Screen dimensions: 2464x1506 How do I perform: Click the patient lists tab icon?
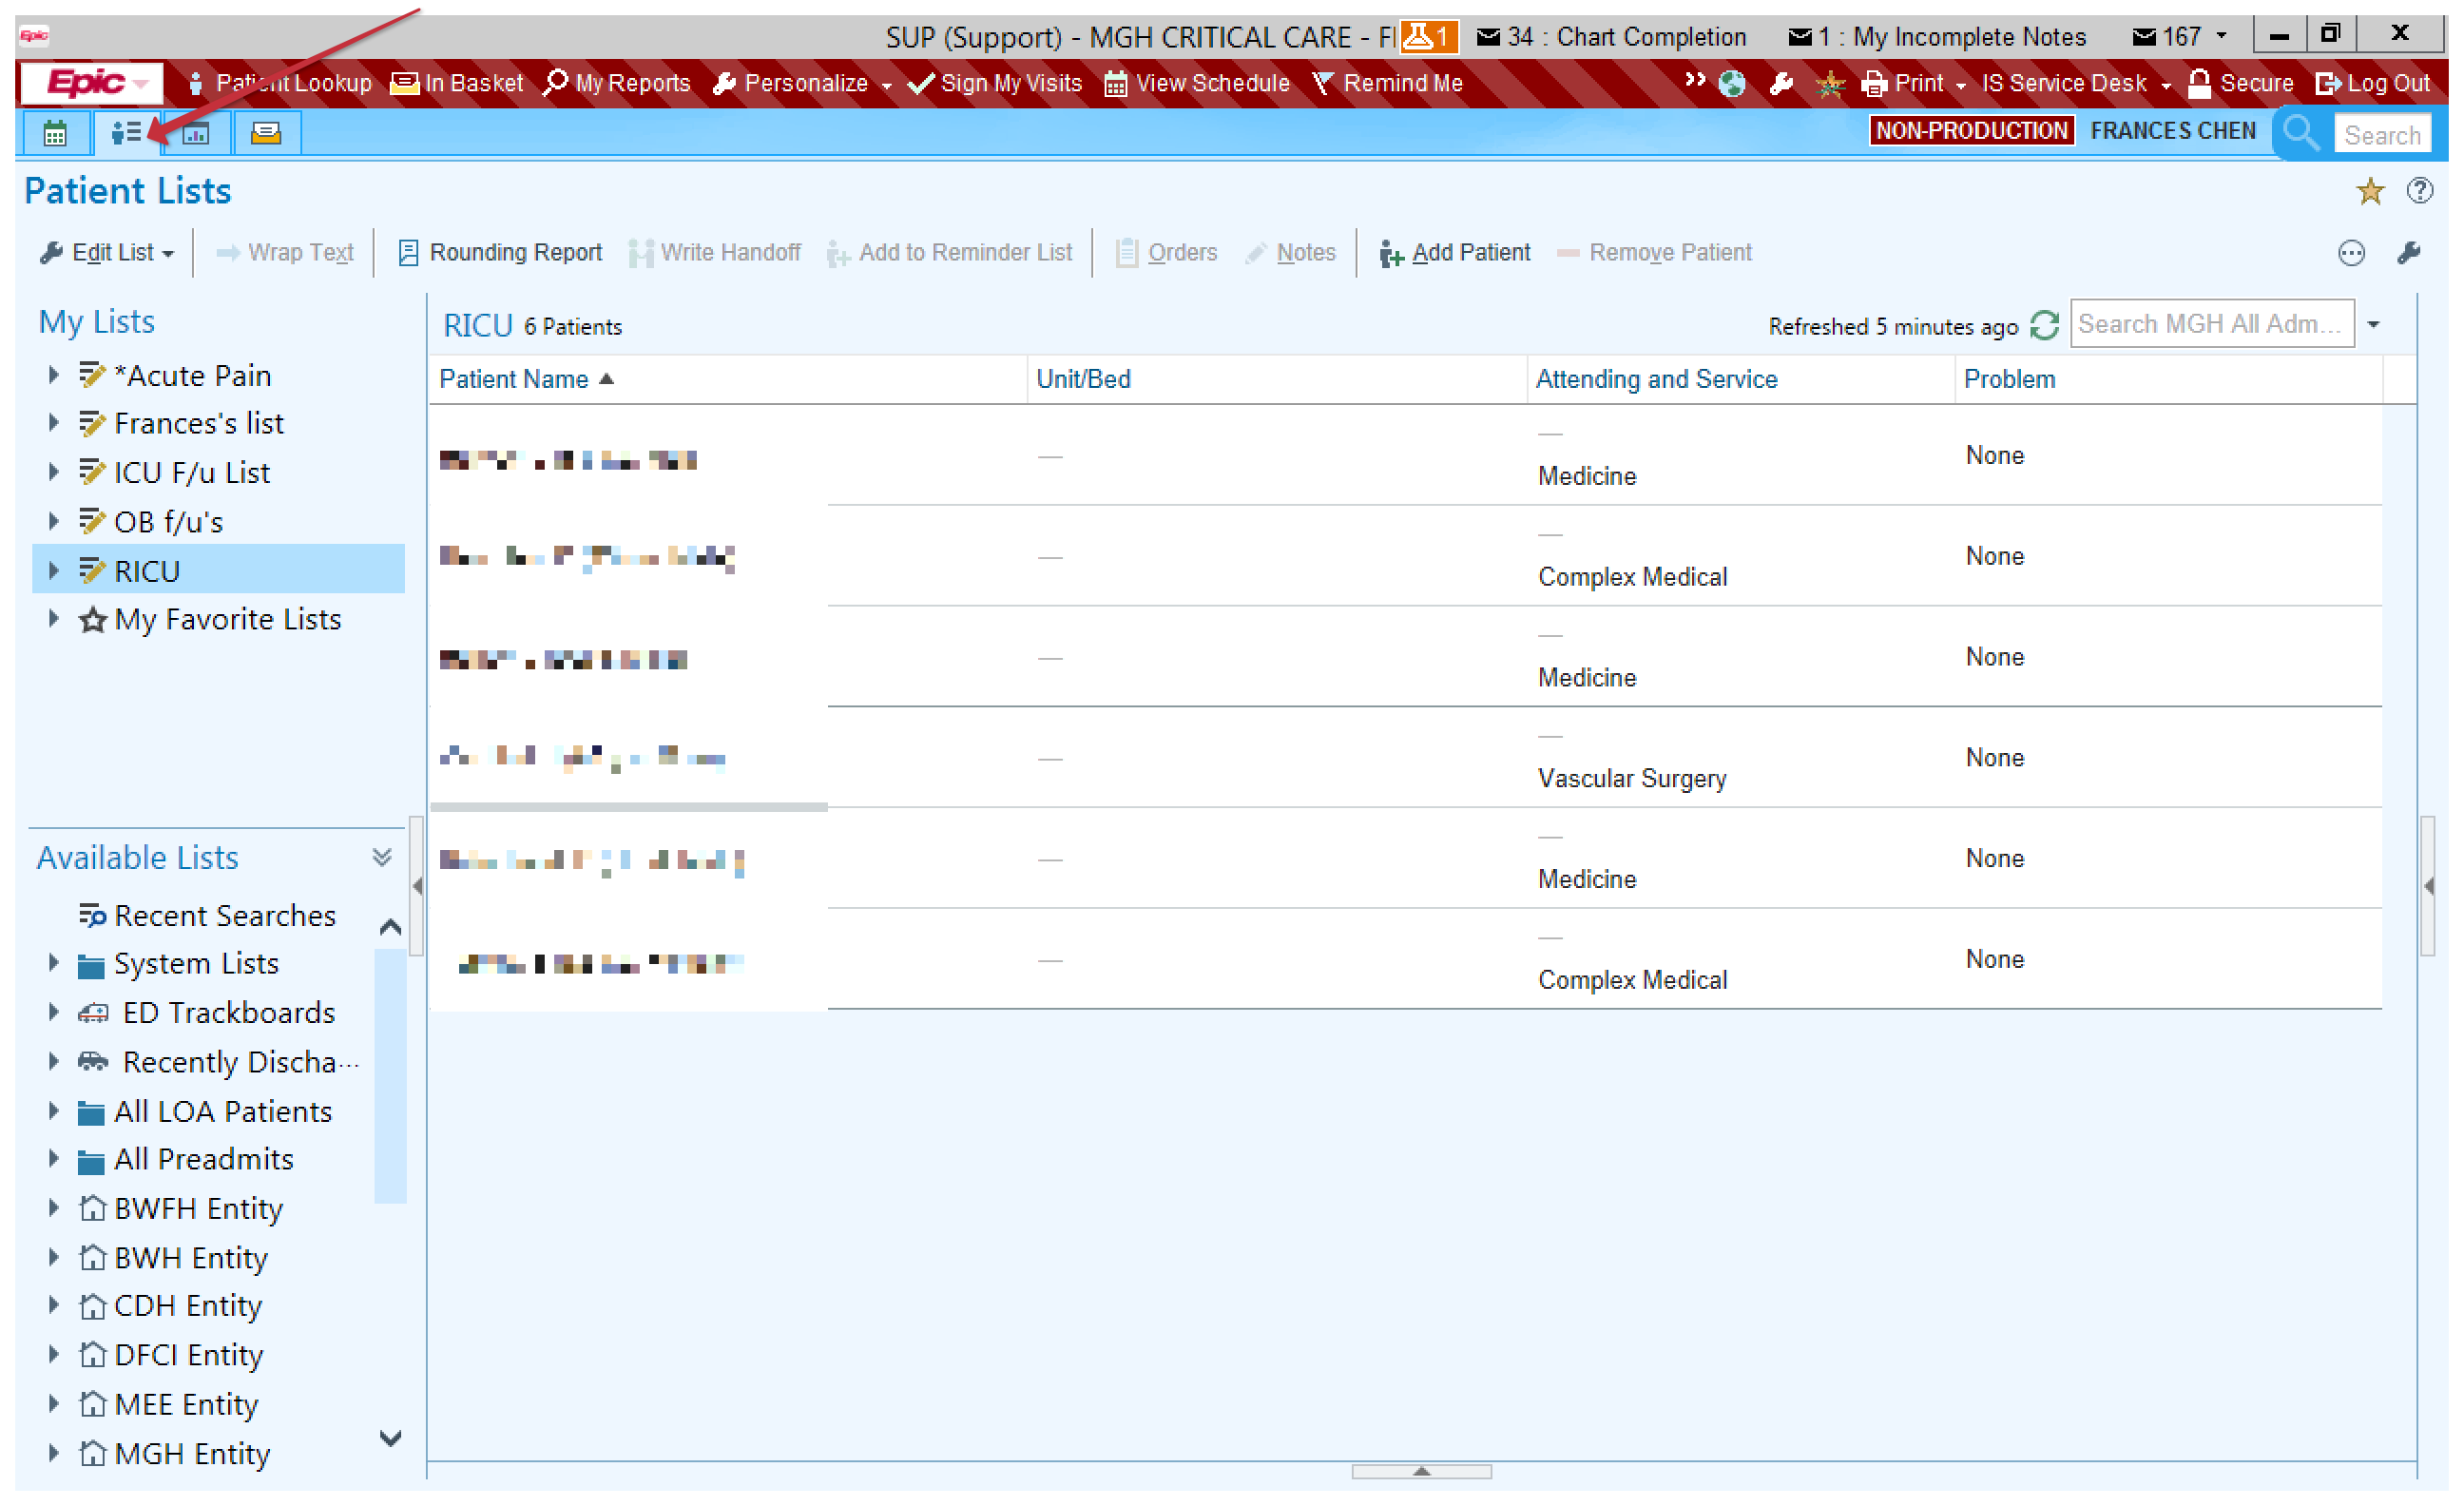[x=125, y=133]
